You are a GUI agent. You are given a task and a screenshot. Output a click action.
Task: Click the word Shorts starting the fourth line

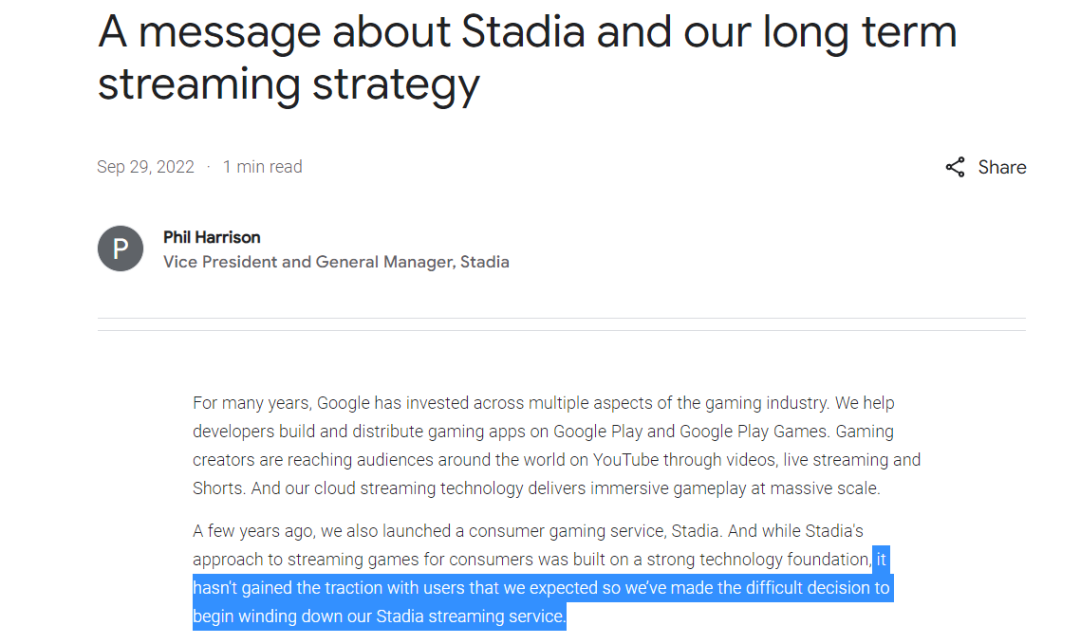[218, 488]
